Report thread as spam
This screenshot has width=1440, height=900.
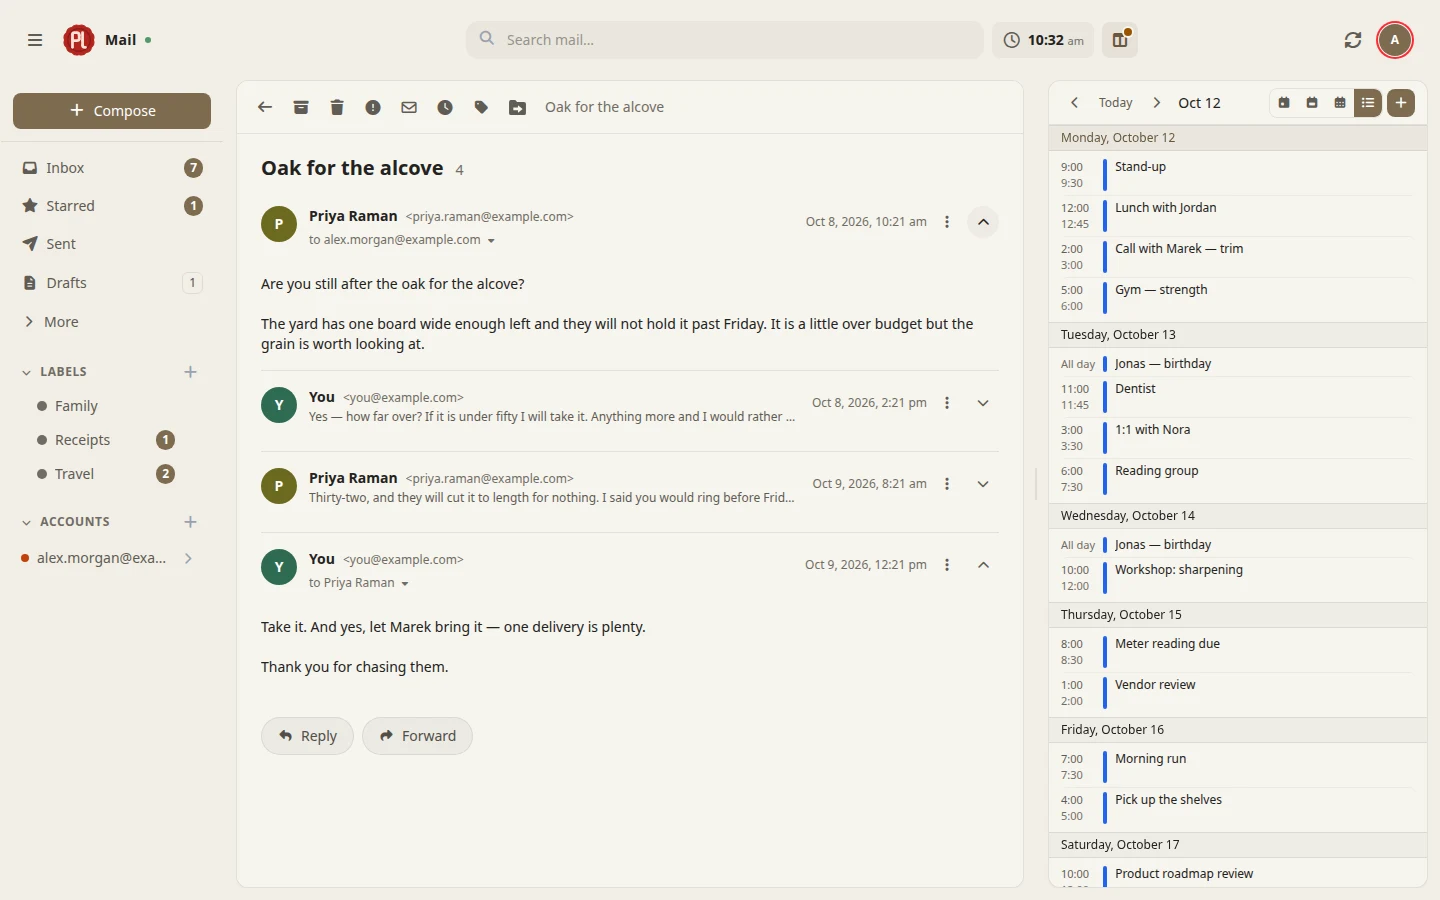click(373, 107)
